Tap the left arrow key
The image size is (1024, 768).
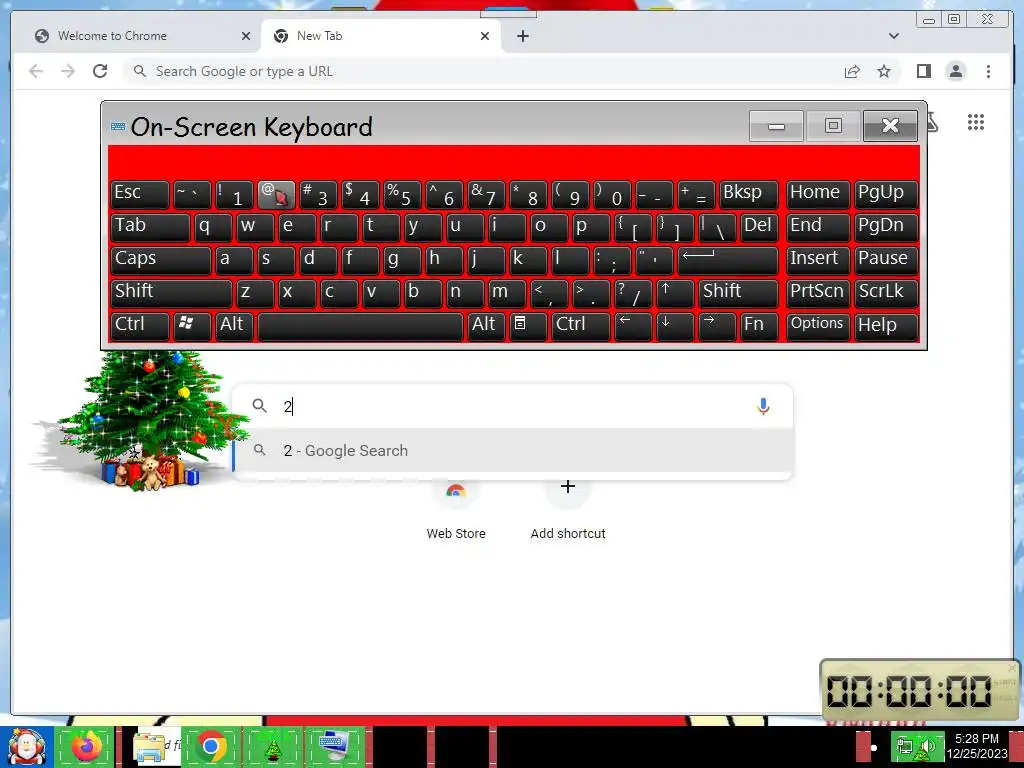[632, 327]
